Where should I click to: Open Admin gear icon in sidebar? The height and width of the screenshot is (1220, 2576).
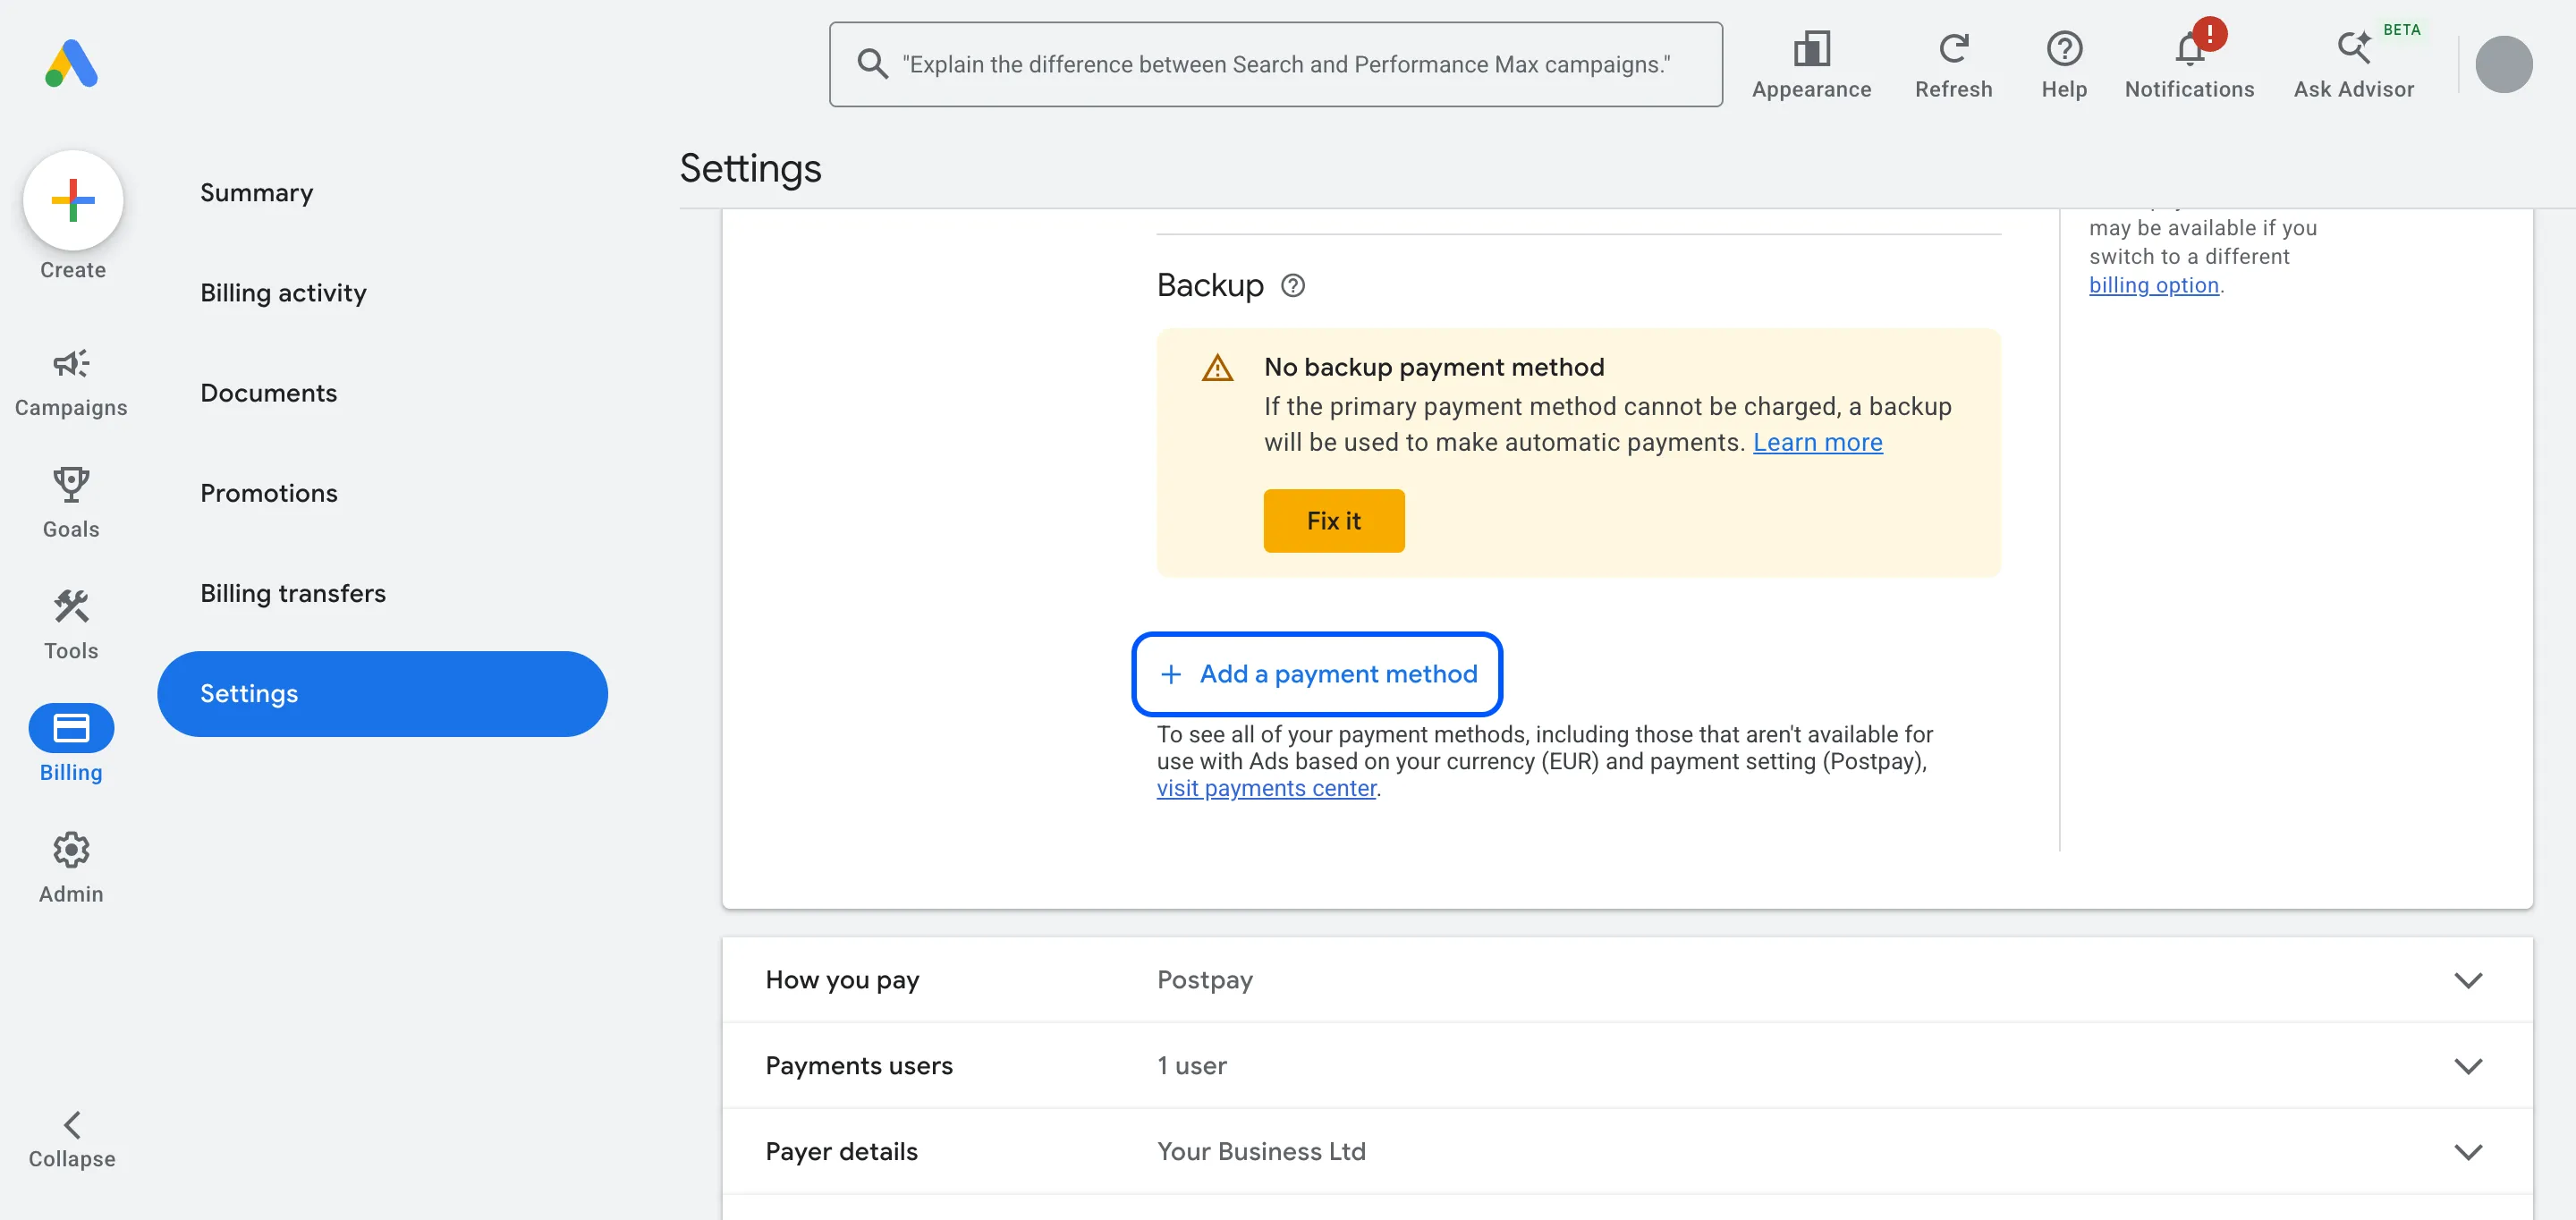pyautogui.click(x=71, y=850)
